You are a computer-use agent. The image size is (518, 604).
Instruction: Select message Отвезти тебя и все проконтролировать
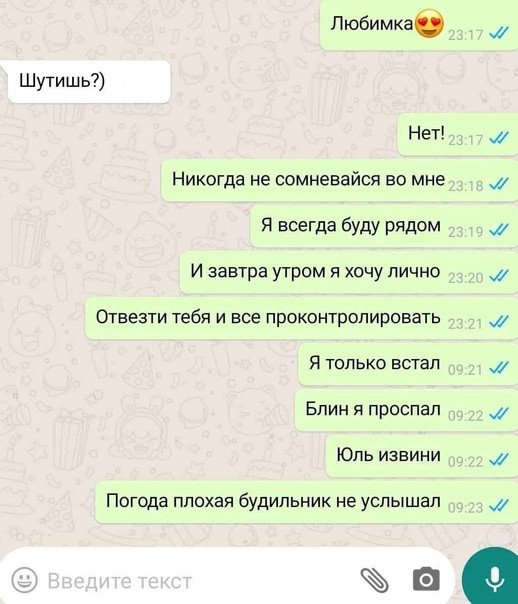coord(301,318)
